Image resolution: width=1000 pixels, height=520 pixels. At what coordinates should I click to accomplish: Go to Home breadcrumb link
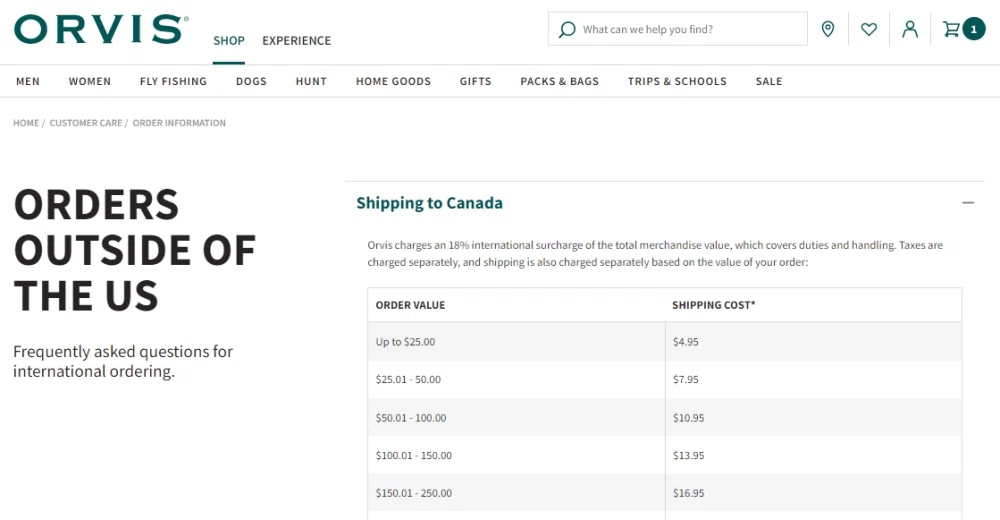(x=26, y=123)
